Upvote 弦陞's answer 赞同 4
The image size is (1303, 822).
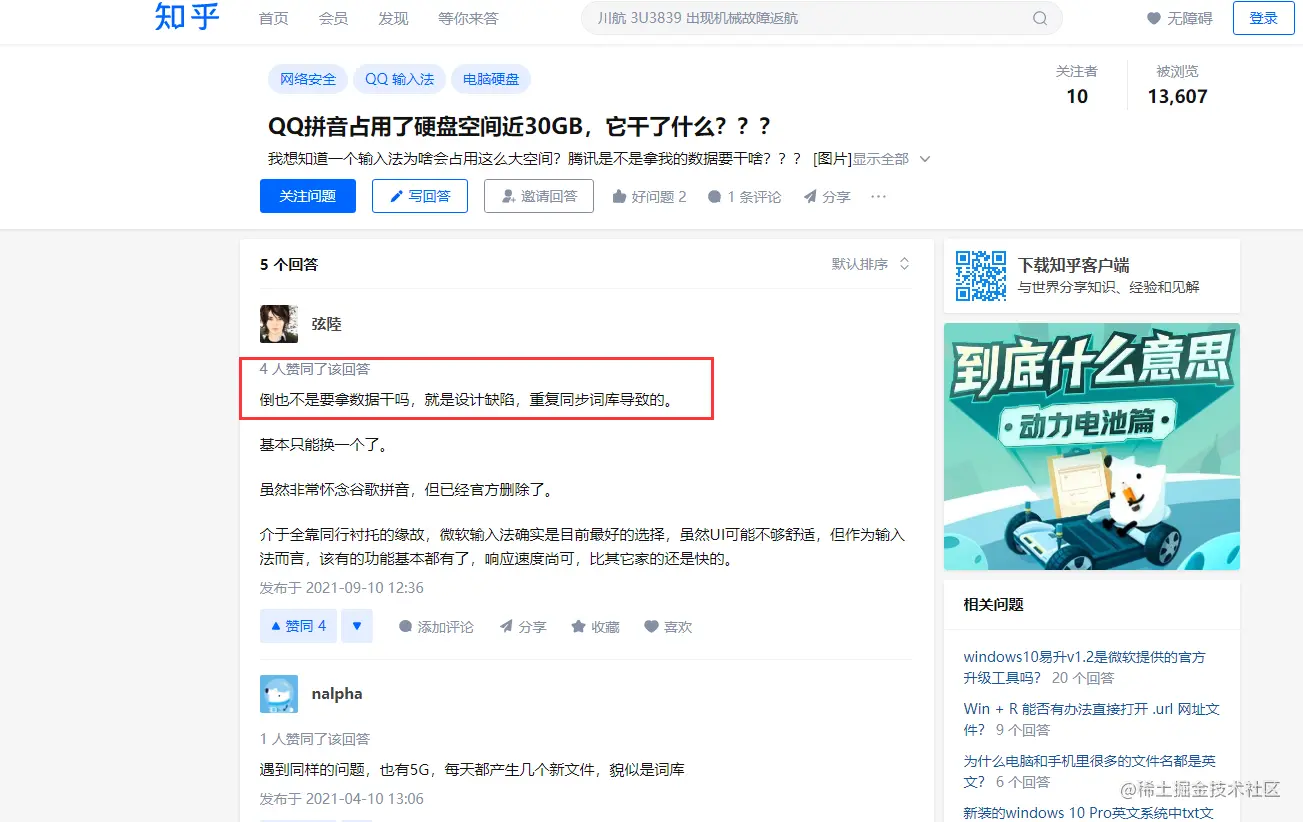coord(298,626)
